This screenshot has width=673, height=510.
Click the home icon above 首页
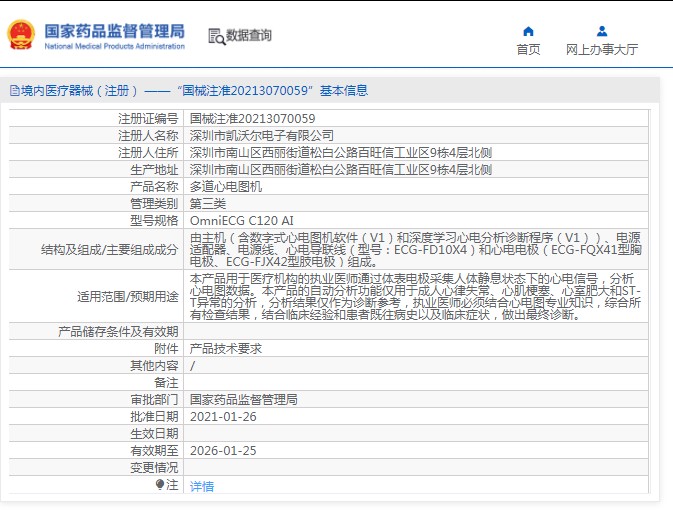528,31
